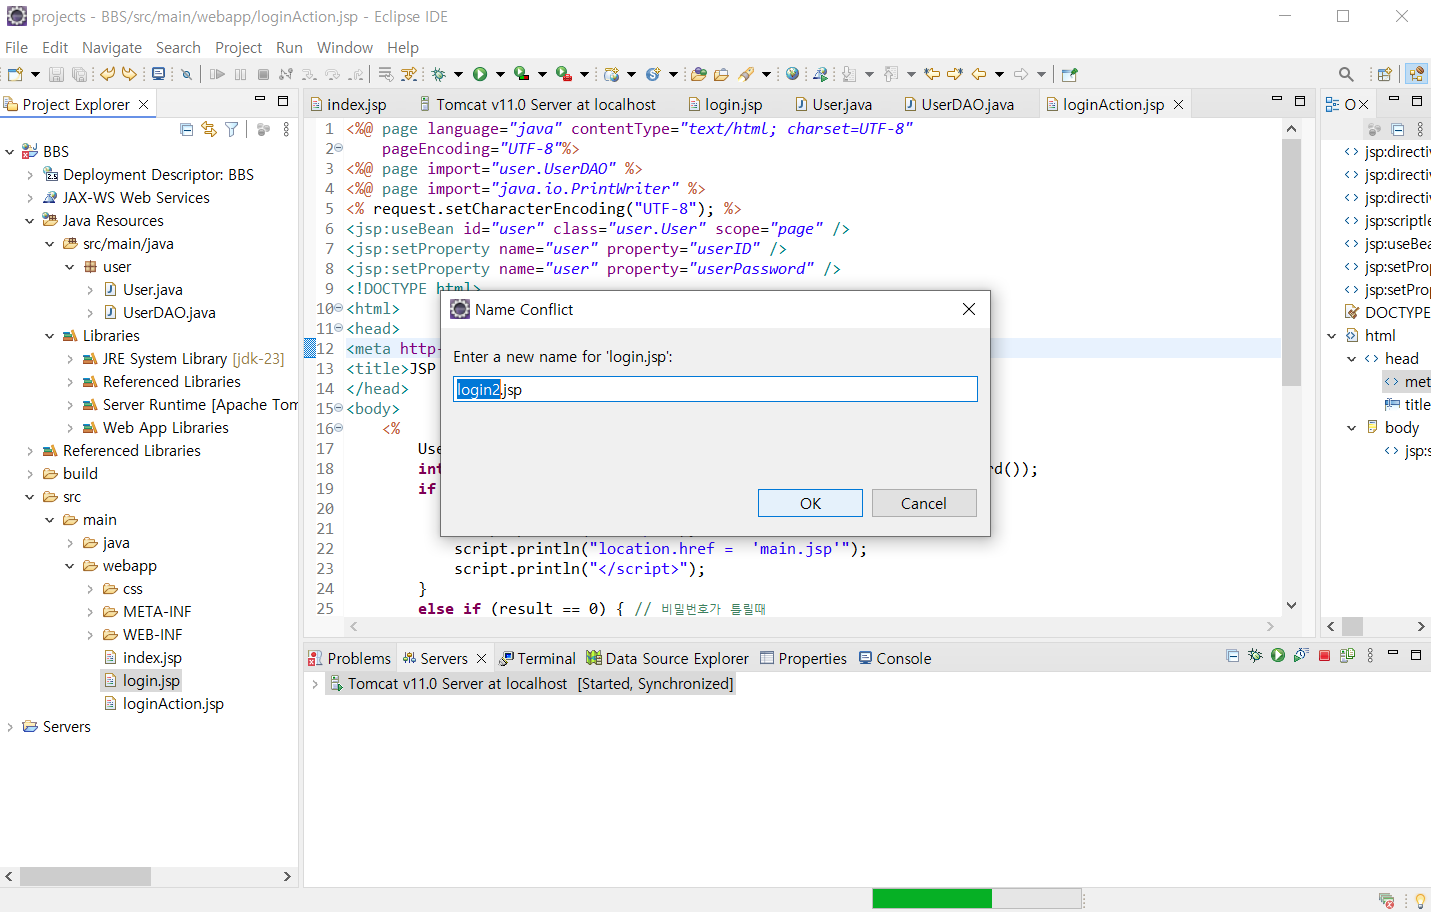Expand the WEB-INF folder
The image size is (1431, 912).
[90, 635]
